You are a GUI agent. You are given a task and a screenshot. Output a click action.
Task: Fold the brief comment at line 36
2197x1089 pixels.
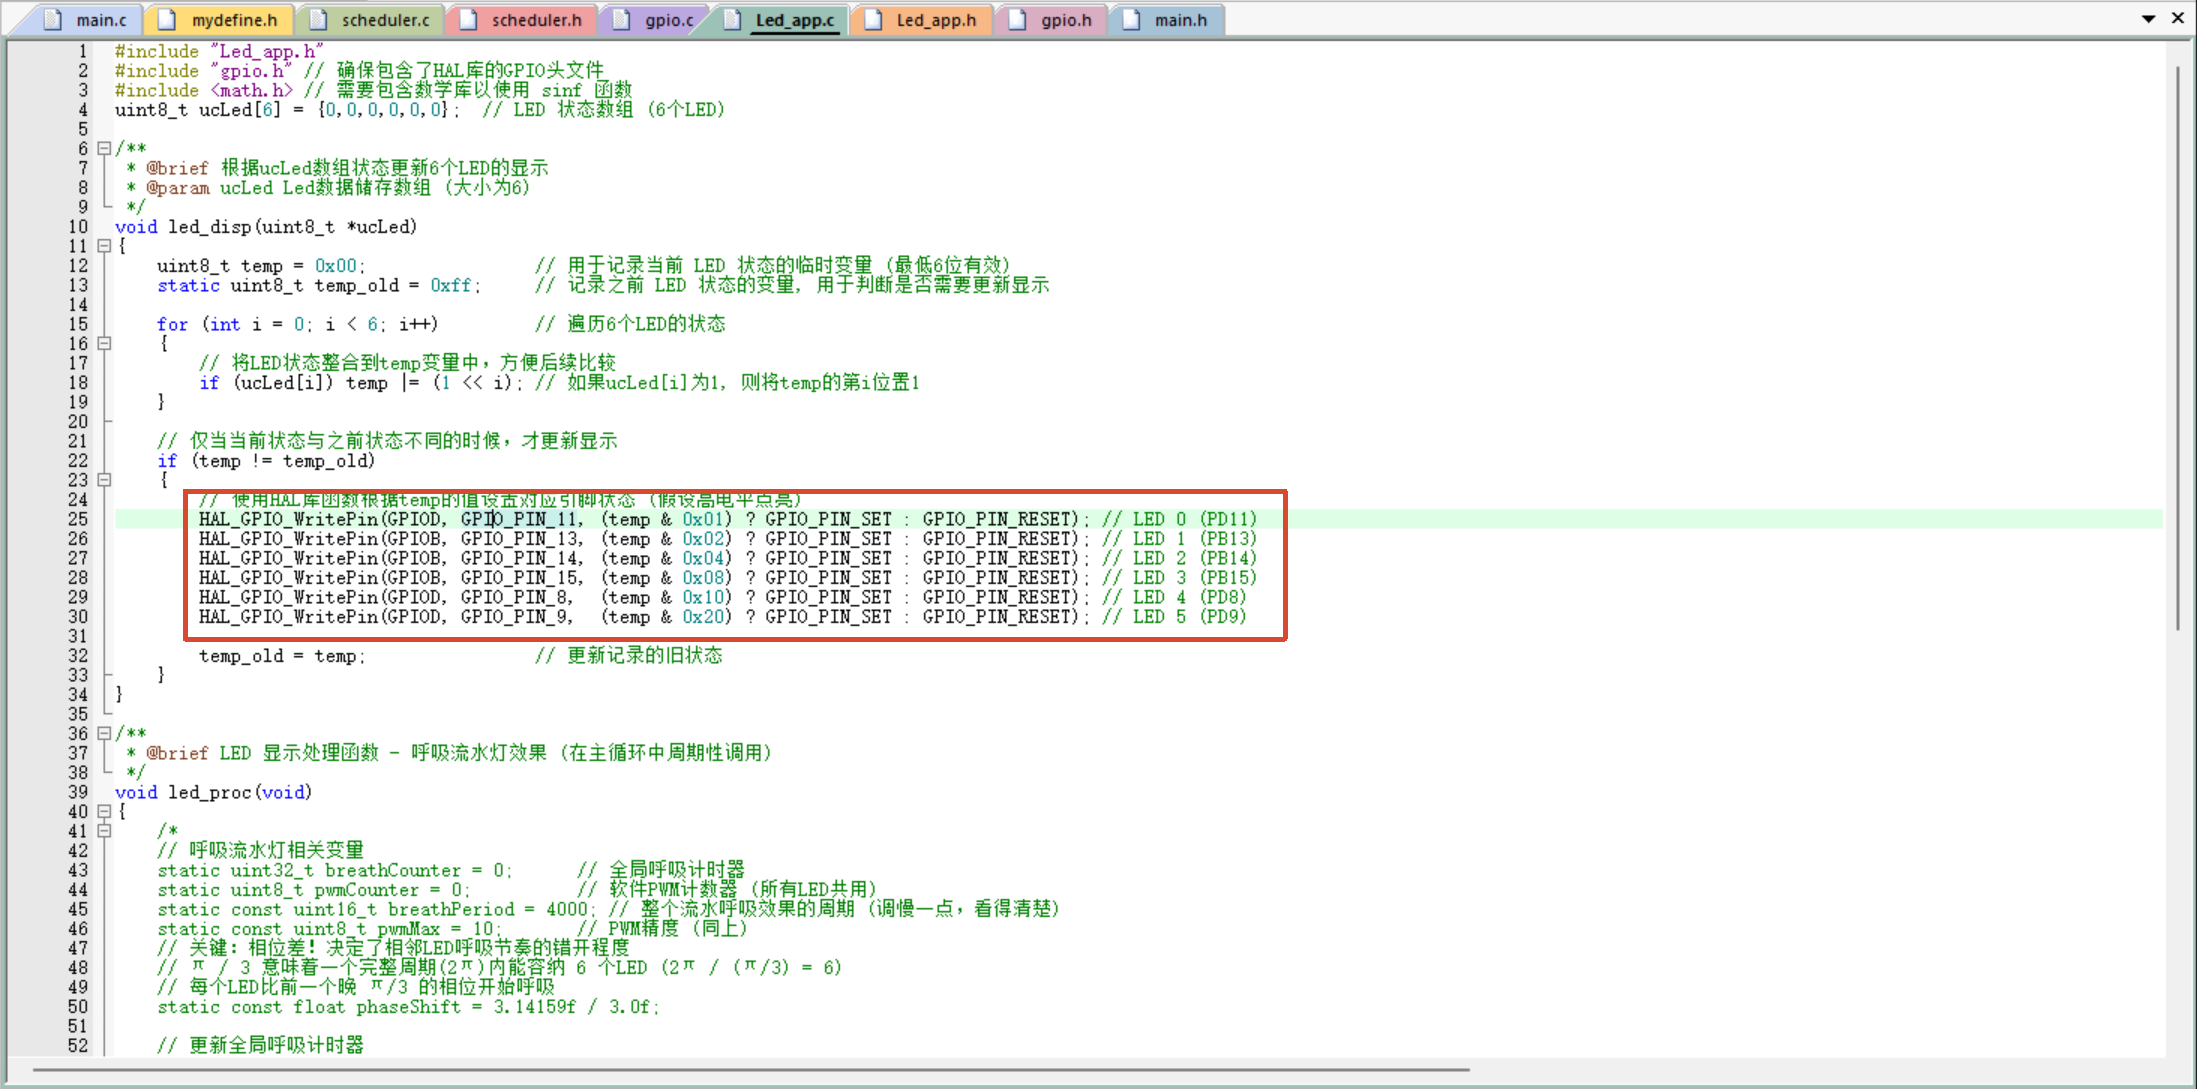[104, 733]
